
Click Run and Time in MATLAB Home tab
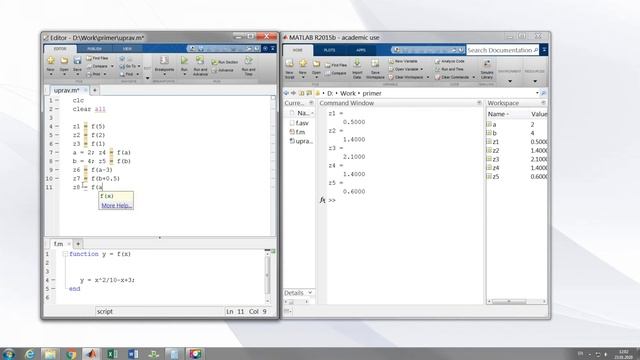point(449,69)
